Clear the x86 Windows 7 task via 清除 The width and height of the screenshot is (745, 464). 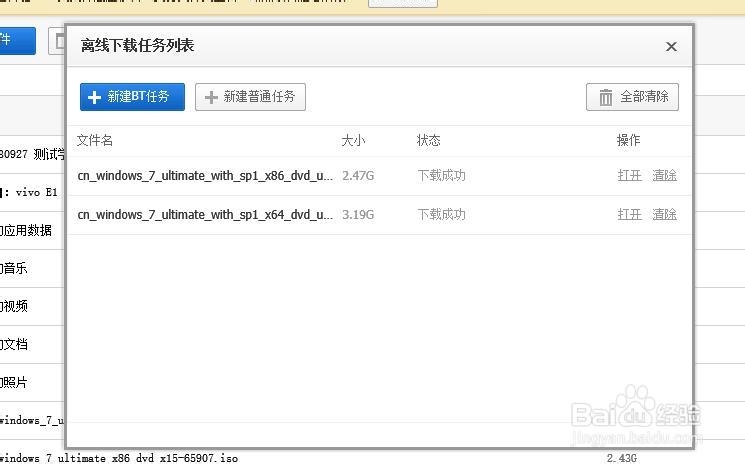664,176
